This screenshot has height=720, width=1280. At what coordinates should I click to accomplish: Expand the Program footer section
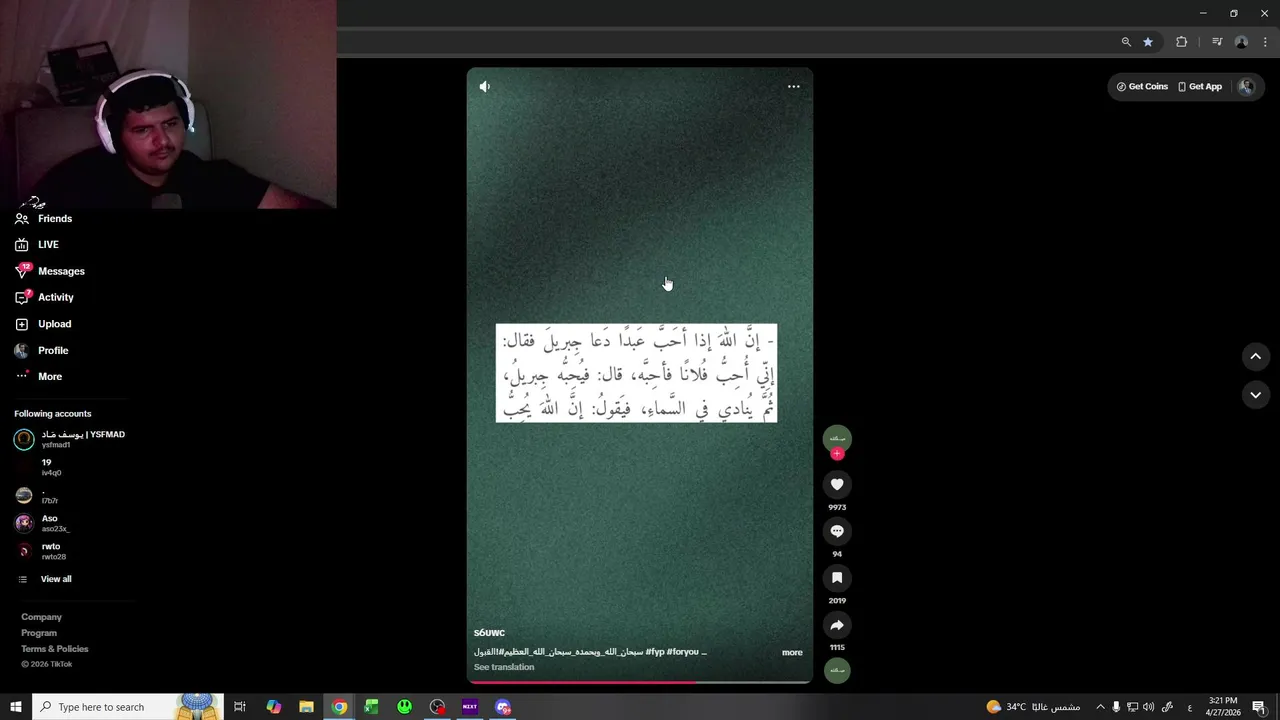tap(39, 633)
